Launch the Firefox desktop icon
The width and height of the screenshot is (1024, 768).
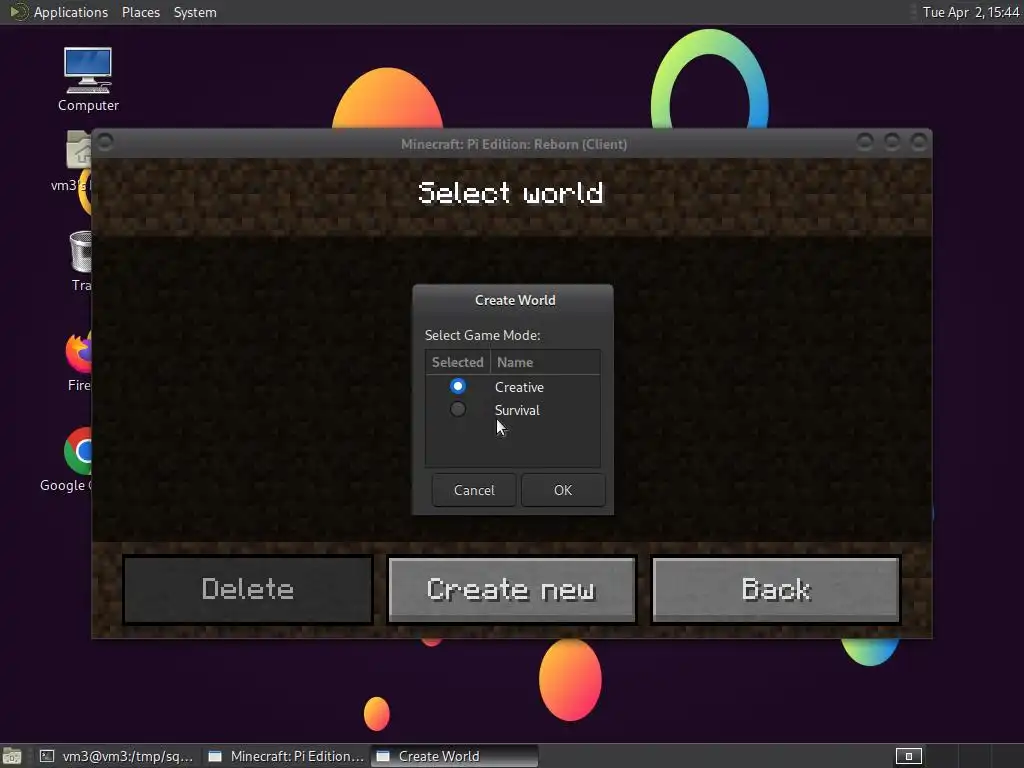79,360
